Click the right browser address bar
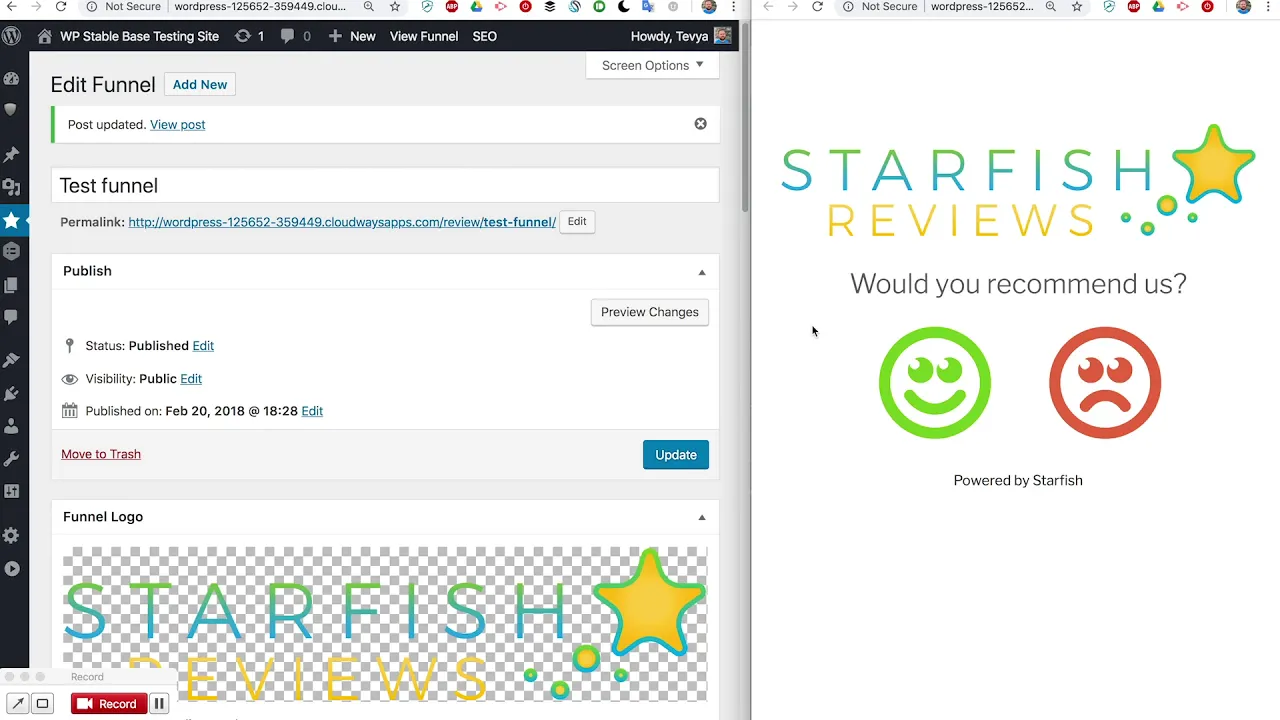 tap(982, 7)
